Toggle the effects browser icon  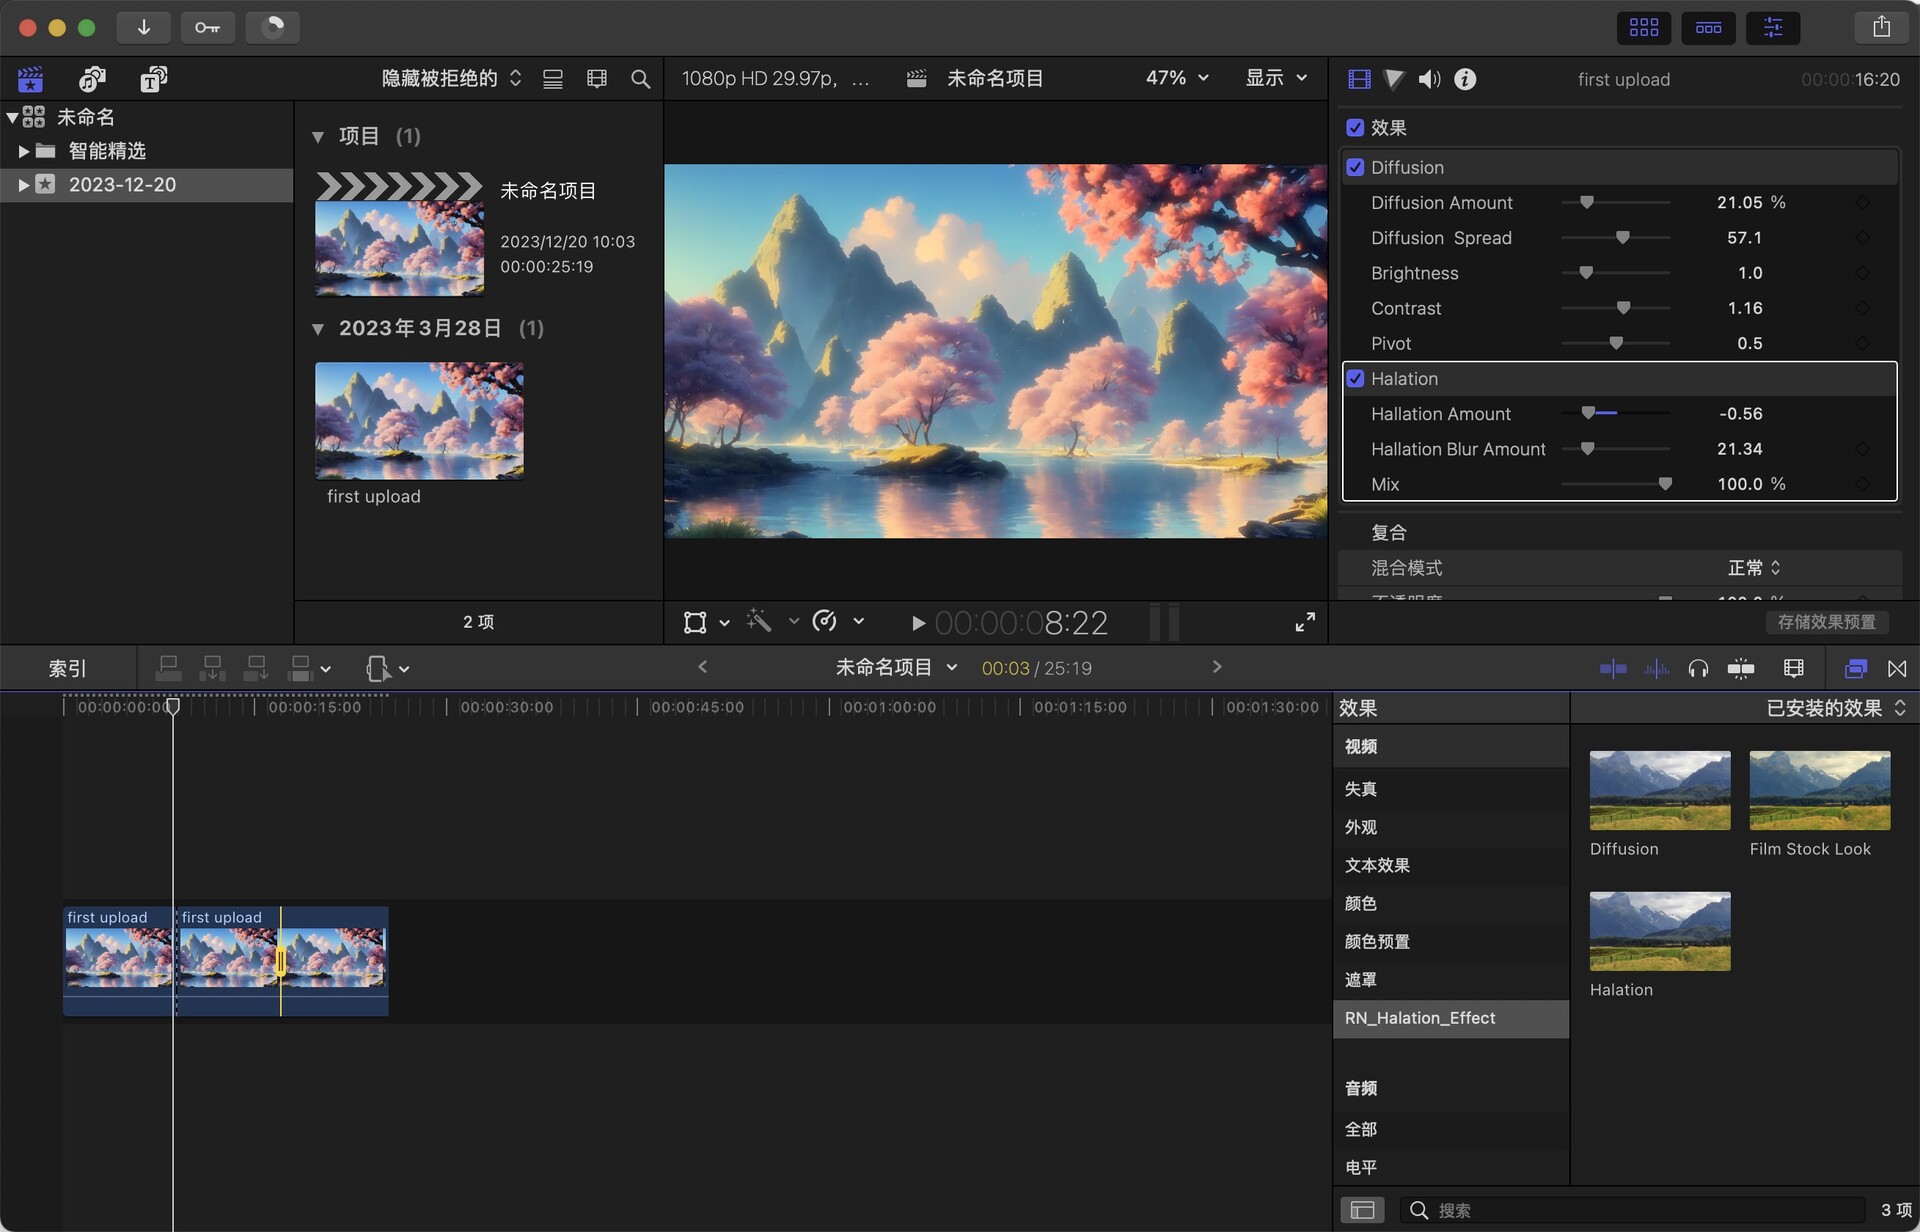point(1855,668)
